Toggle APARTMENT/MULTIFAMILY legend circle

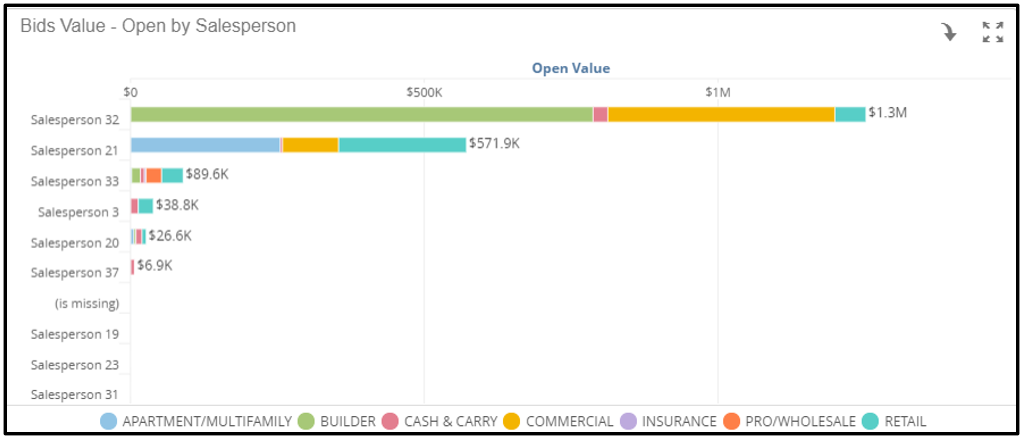click(x=109, y=421)
